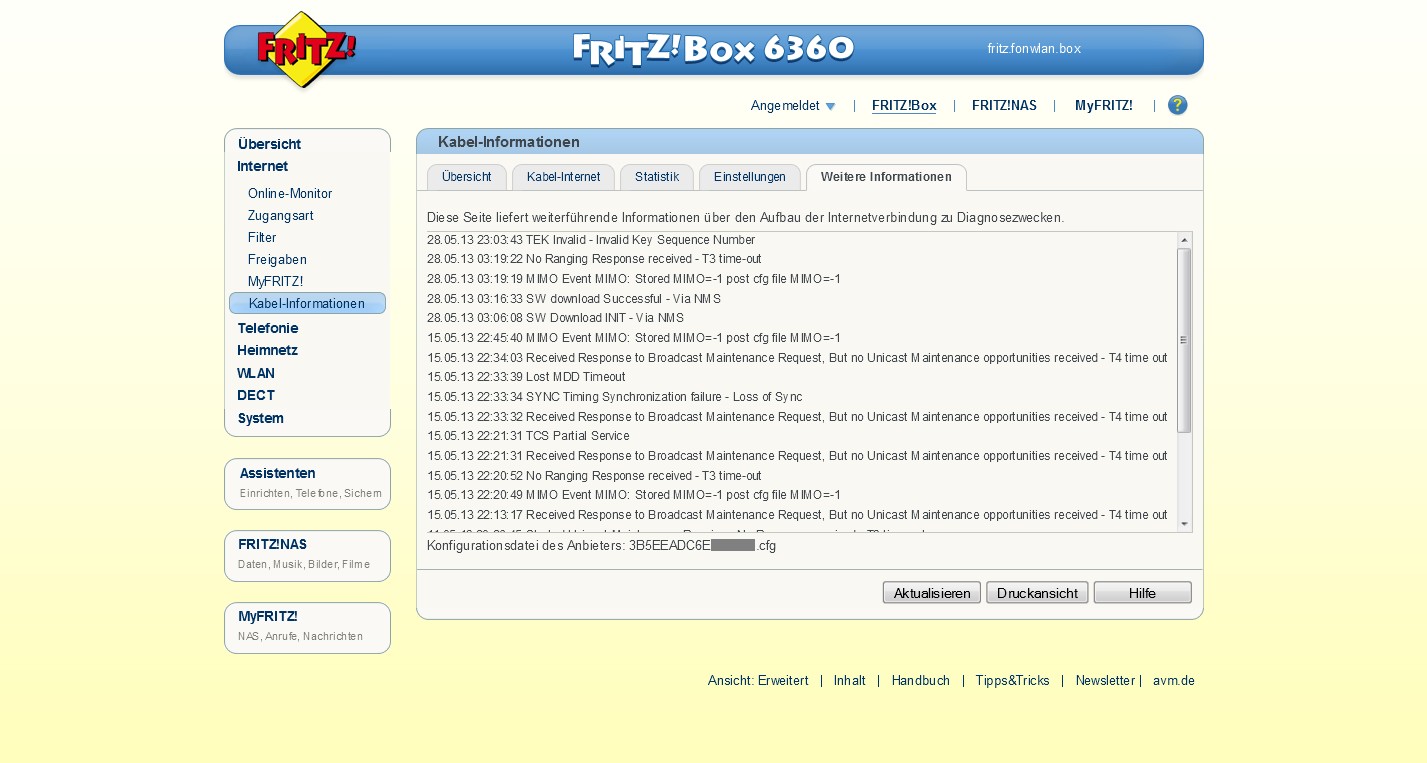Select the Weitere Informationen tab

pos(886,177)
